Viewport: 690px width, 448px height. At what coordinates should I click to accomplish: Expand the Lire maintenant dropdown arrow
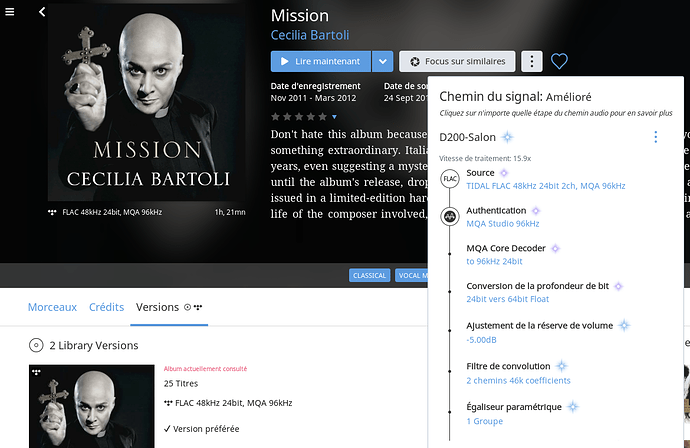click(382, 61)
